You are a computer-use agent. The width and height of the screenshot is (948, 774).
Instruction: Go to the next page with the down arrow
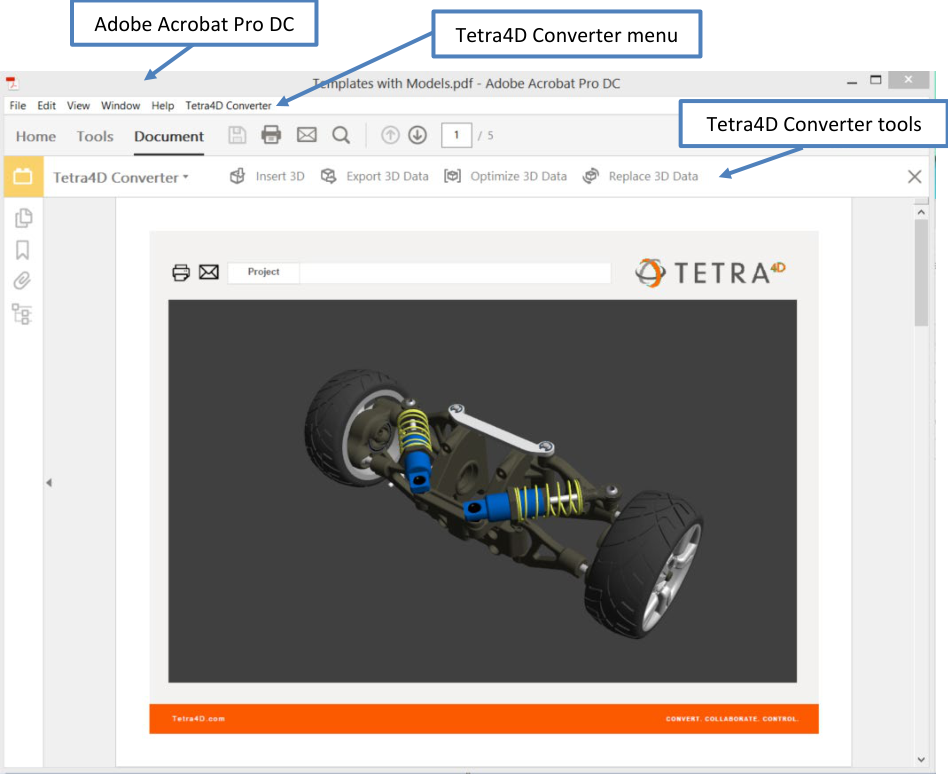pyautogui.click(x=418, y=135)
